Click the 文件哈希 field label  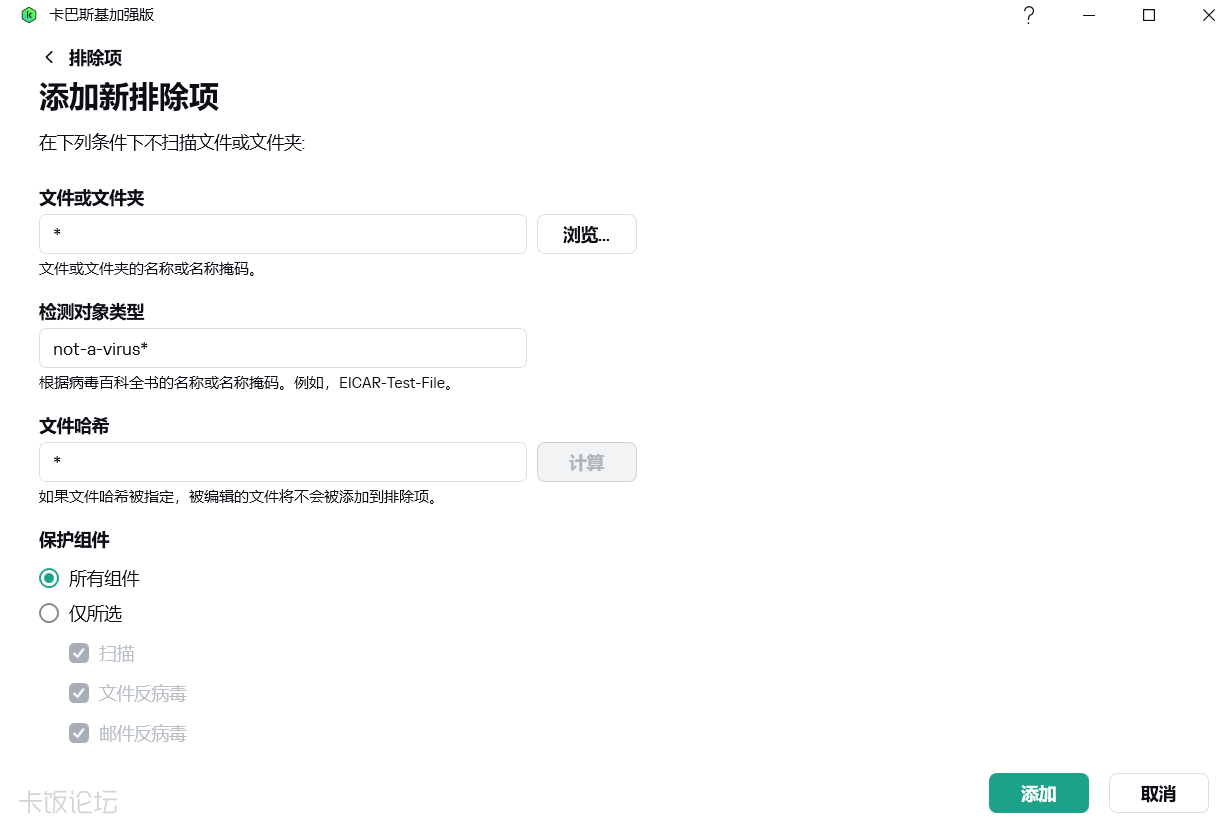(x=74, y=426)
